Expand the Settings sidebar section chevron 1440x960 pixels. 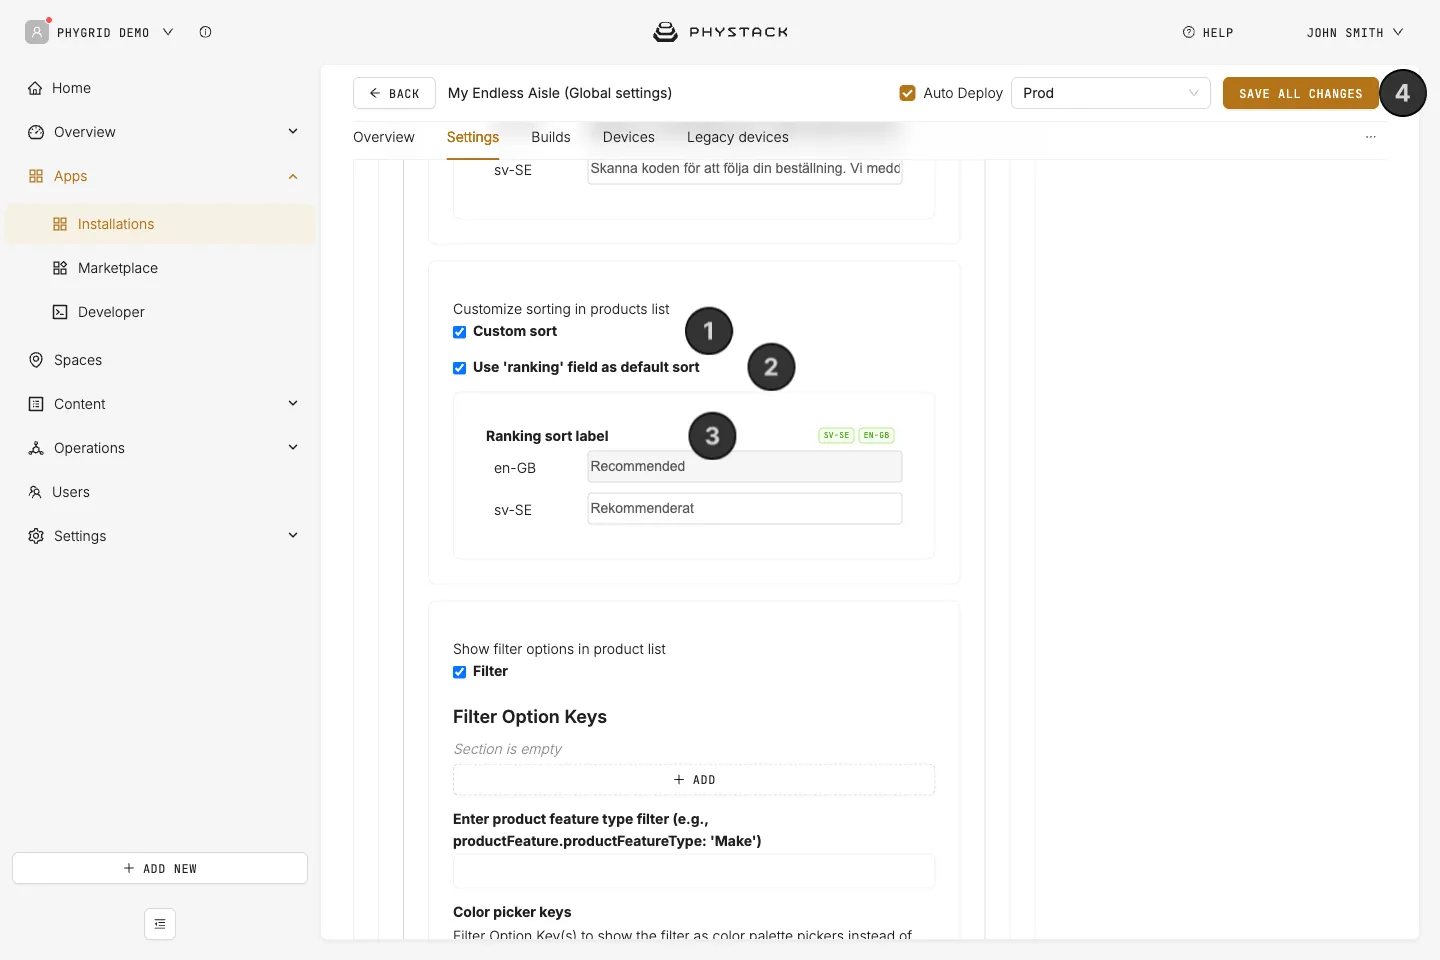tap(293, 535)
